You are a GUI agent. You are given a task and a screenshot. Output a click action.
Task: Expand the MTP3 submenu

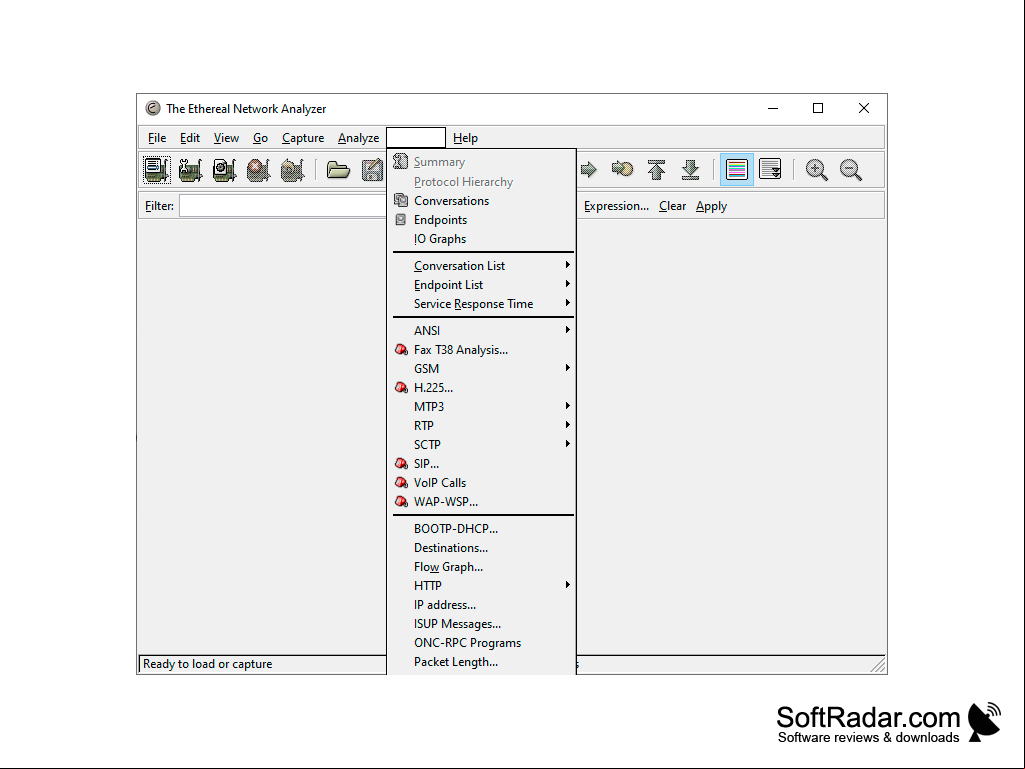(483, 406)
